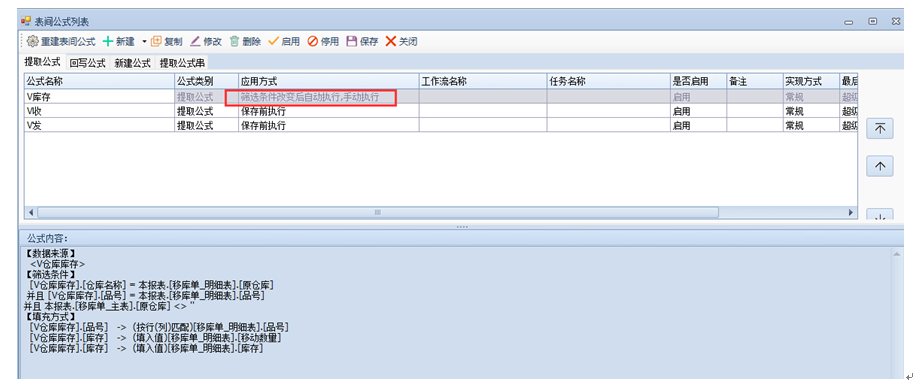Image resolution: width=923 pixels, height=385 pixels.
Task: Click the 是否启用 column header
Action: tap(699, 81)
